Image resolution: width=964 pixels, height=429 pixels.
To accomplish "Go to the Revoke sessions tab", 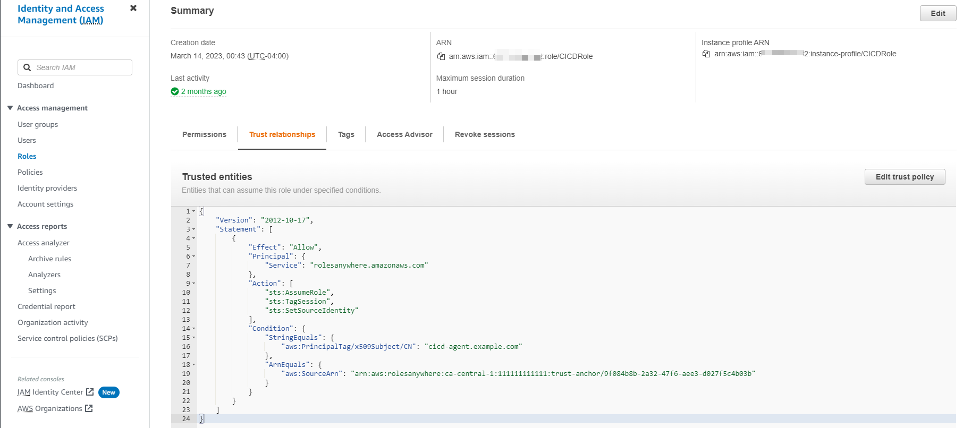I will (484, 135).
